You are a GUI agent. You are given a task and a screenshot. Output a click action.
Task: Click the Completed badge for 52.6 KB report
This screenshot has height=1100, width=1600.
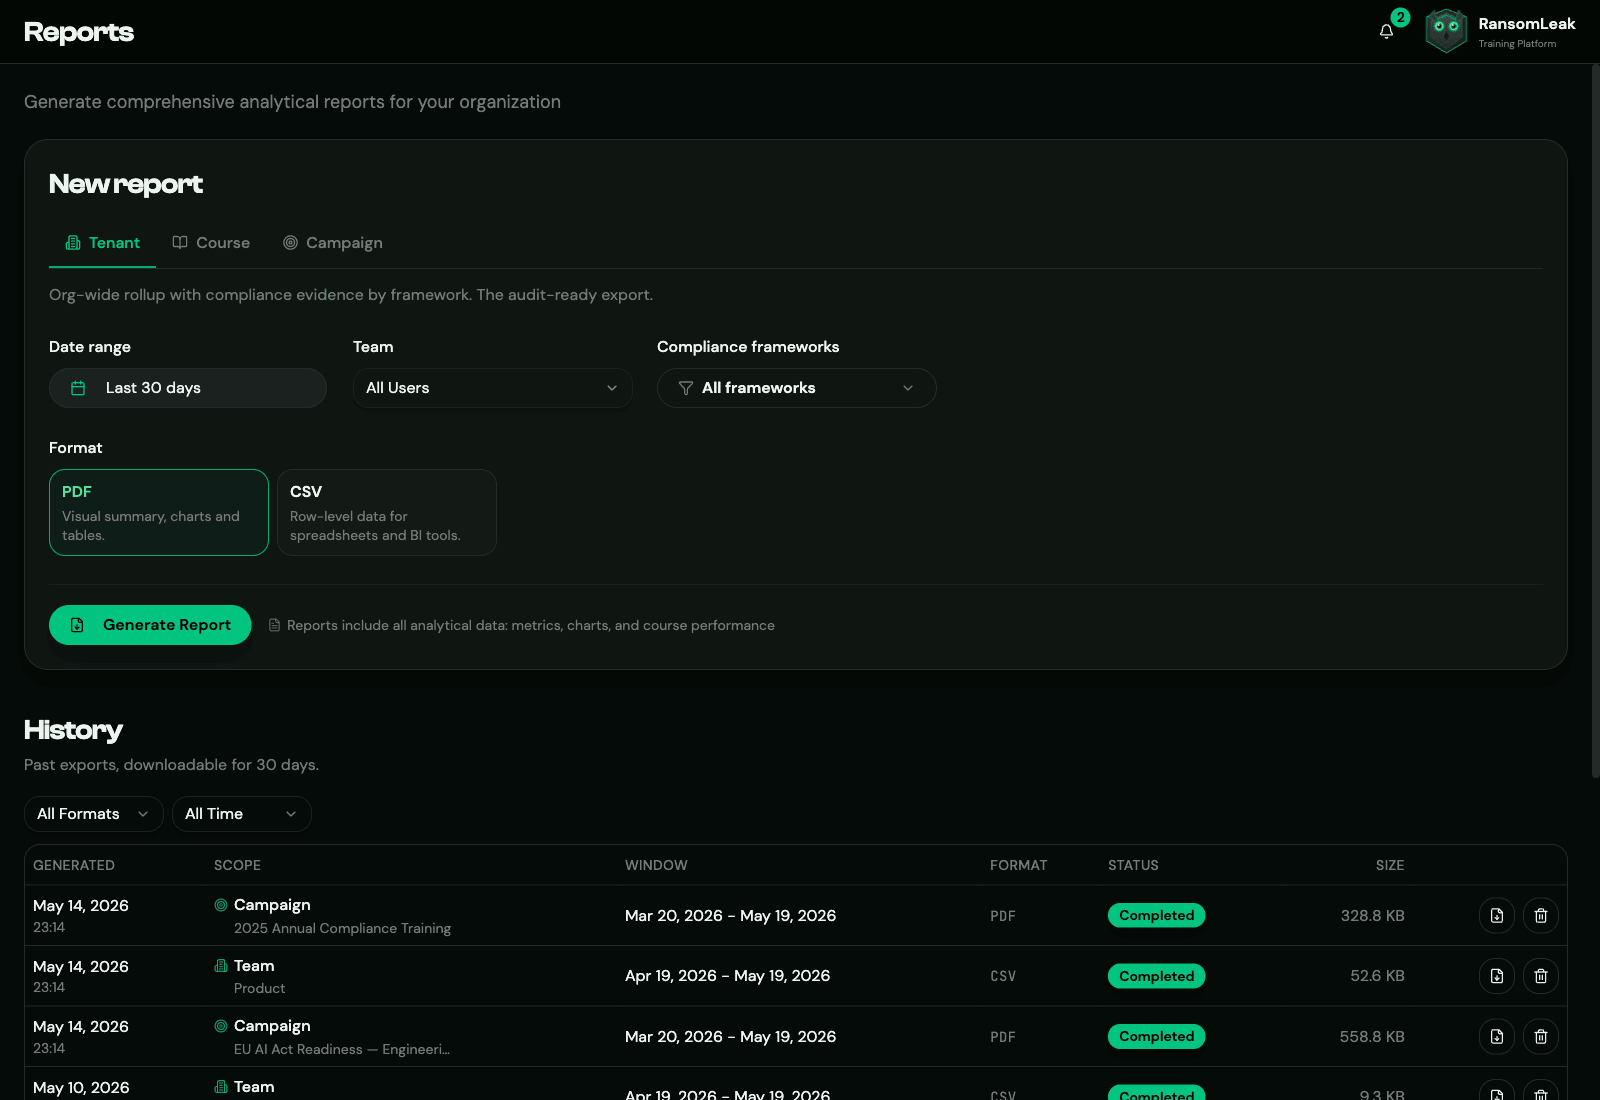click(x=1157, y=976)
